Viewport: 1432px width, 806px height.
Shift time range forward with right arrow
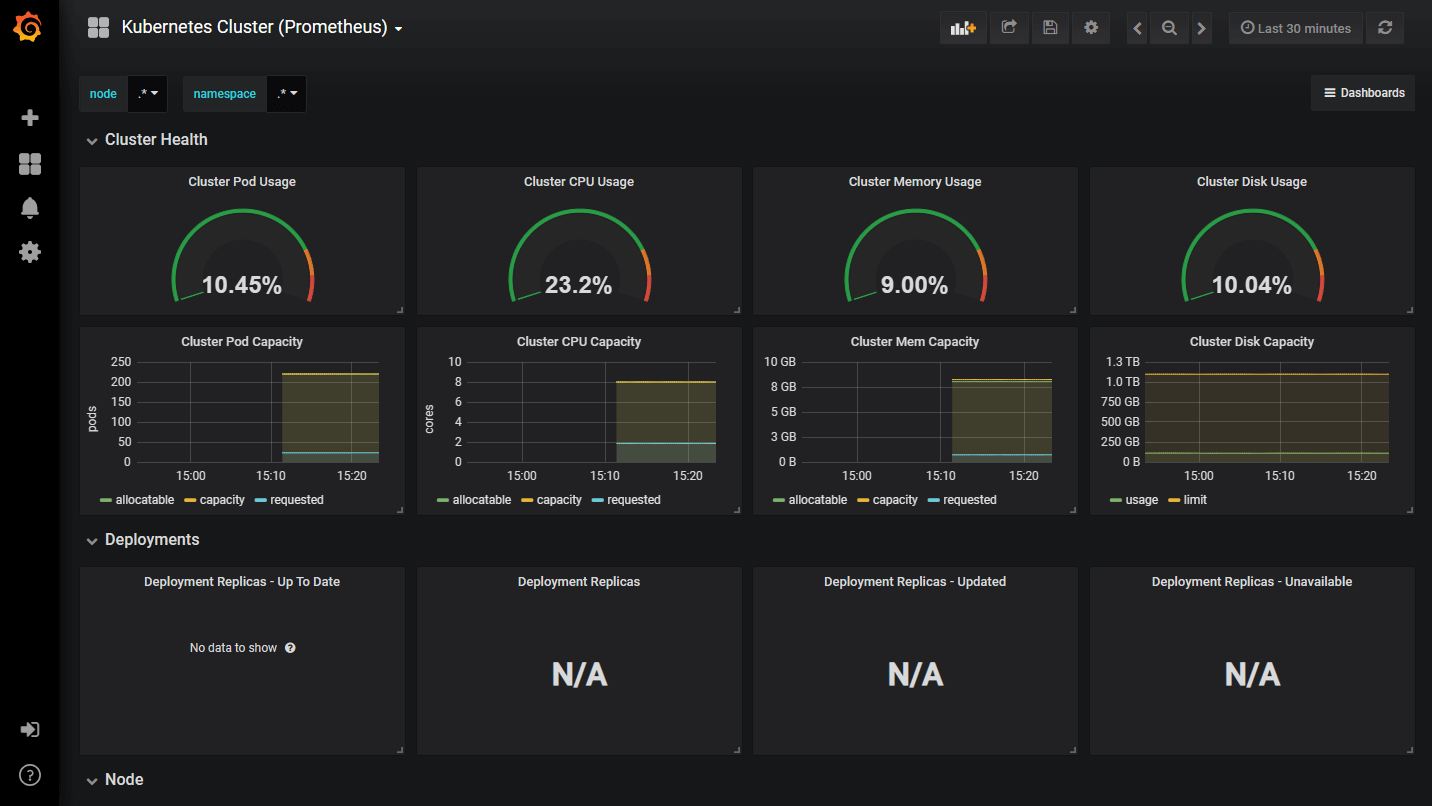(1202, 28)
